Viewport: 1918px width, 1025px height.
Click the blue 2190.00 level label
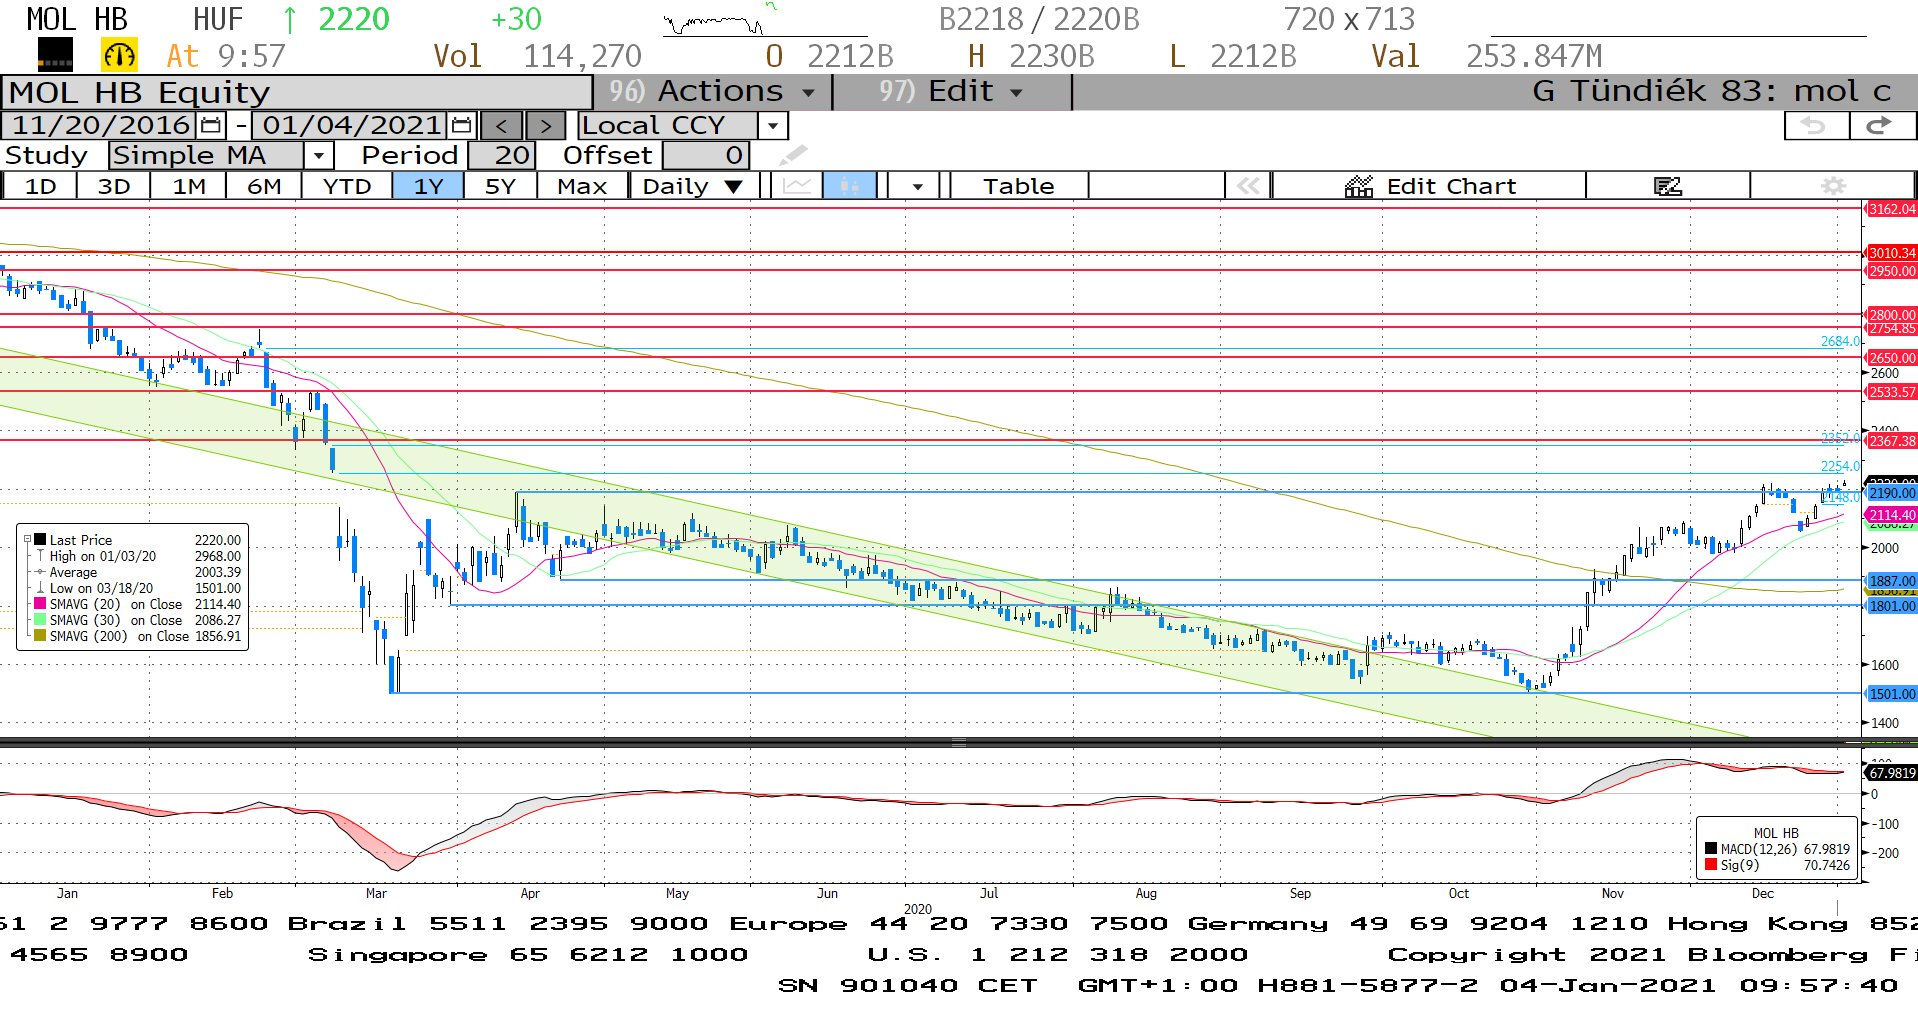(x=1892, y=493)
